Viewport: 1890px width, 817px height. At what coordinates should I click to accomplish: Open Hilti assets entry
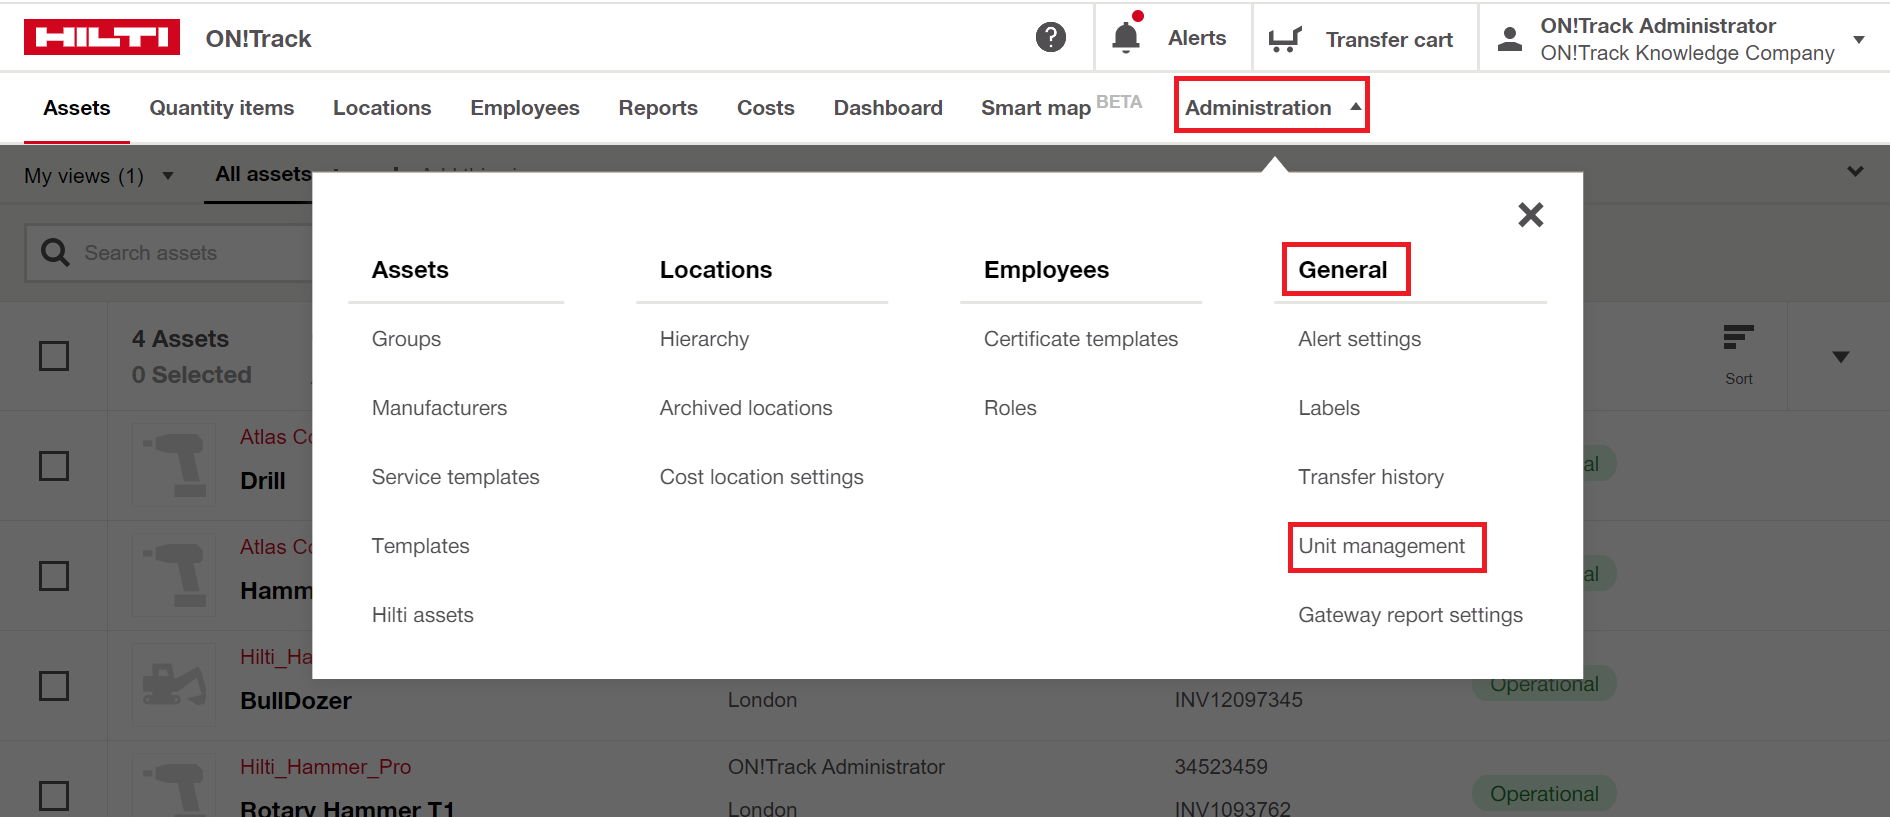(422, 615)
